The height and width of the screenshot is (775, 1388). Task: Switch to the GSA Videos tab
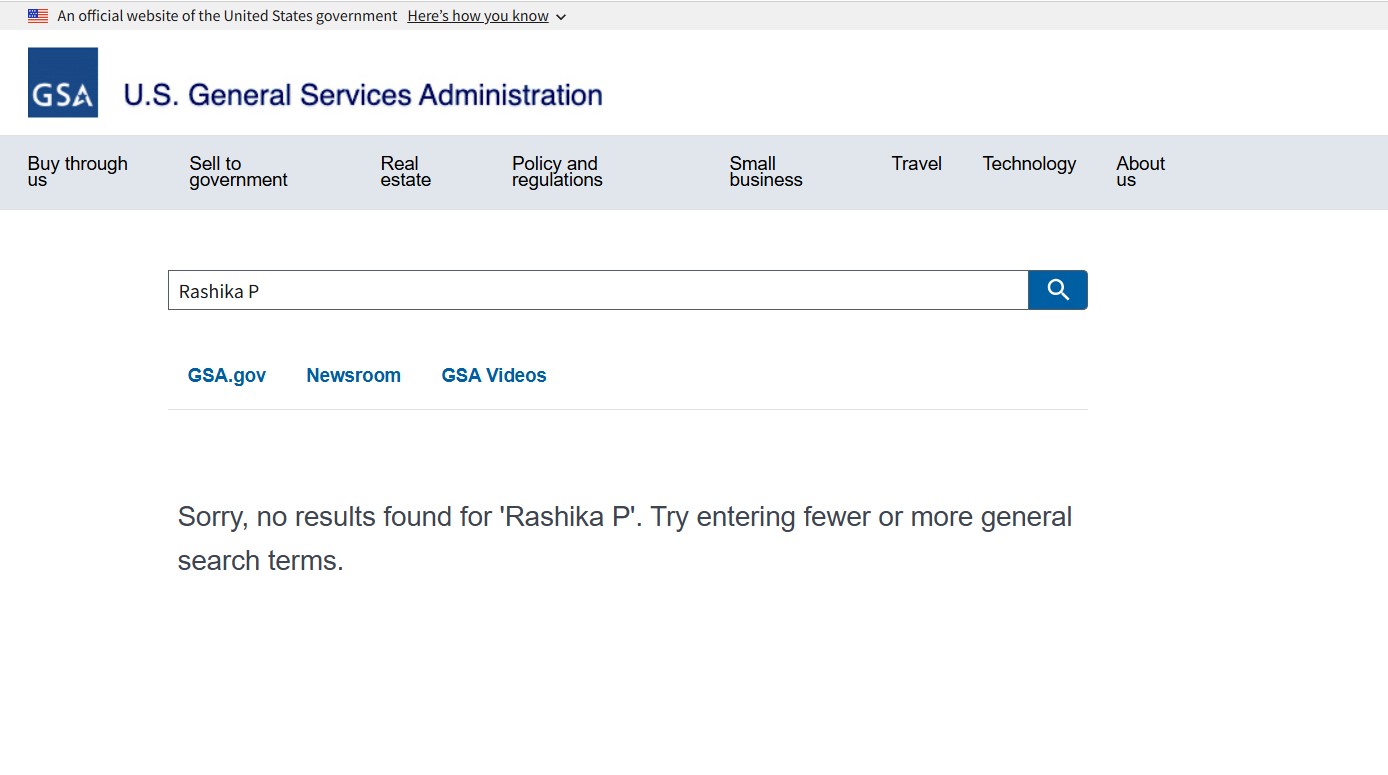click(494, 376)
